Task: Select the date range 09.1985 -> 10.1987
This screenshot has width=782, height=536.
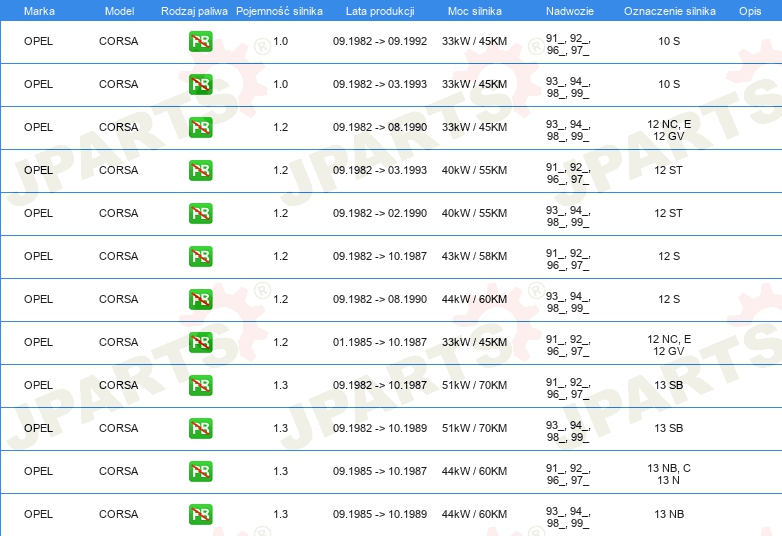Action: pyautogui.click(x=380, y=471)
